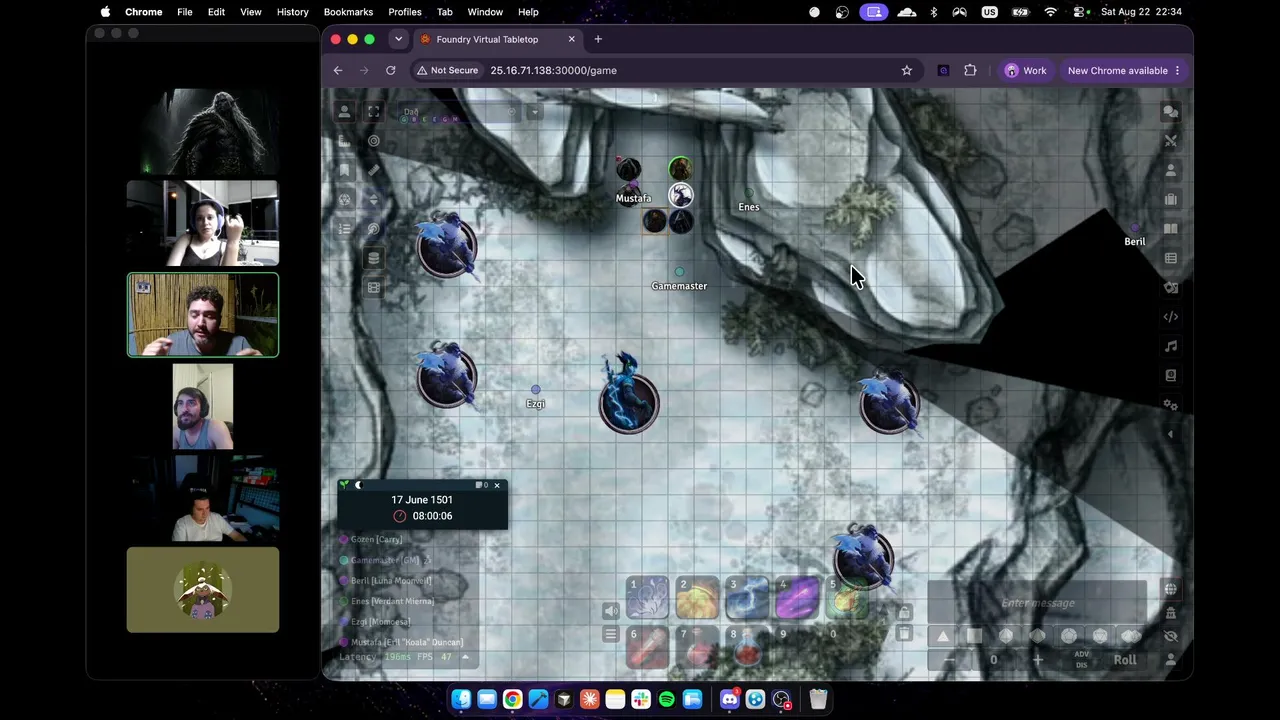Open the Card Stacks sidebar tab

(1171, 287)
